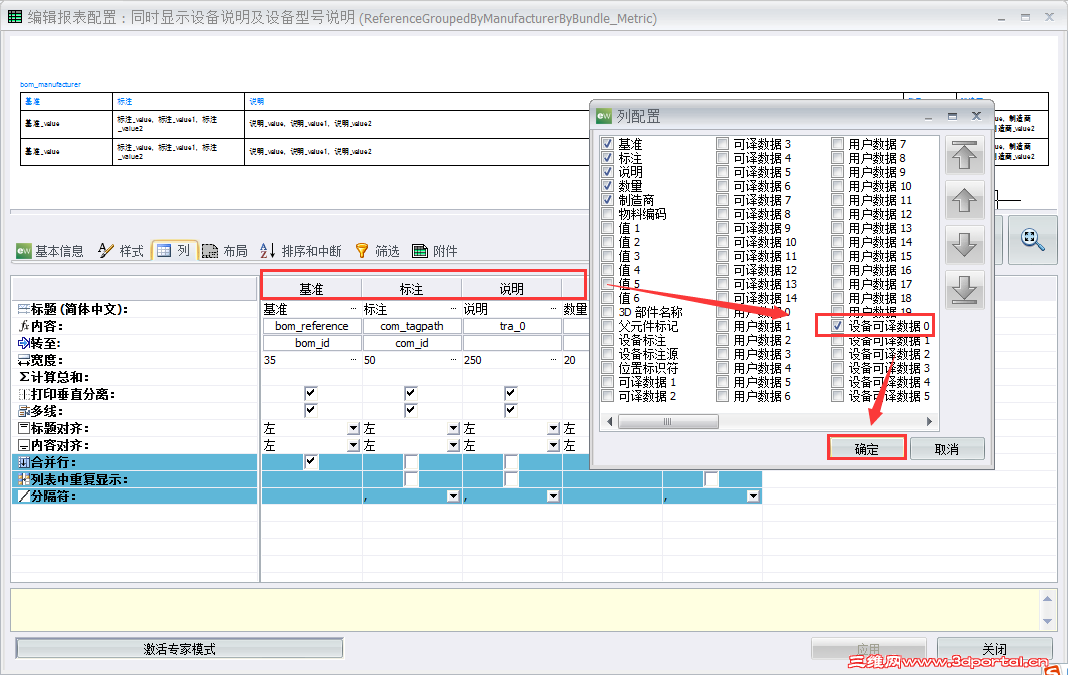Open the 标题对齐 dropdown for 基准 column
The height and width of the screenshot is (675, 1068).
point(352,428)
